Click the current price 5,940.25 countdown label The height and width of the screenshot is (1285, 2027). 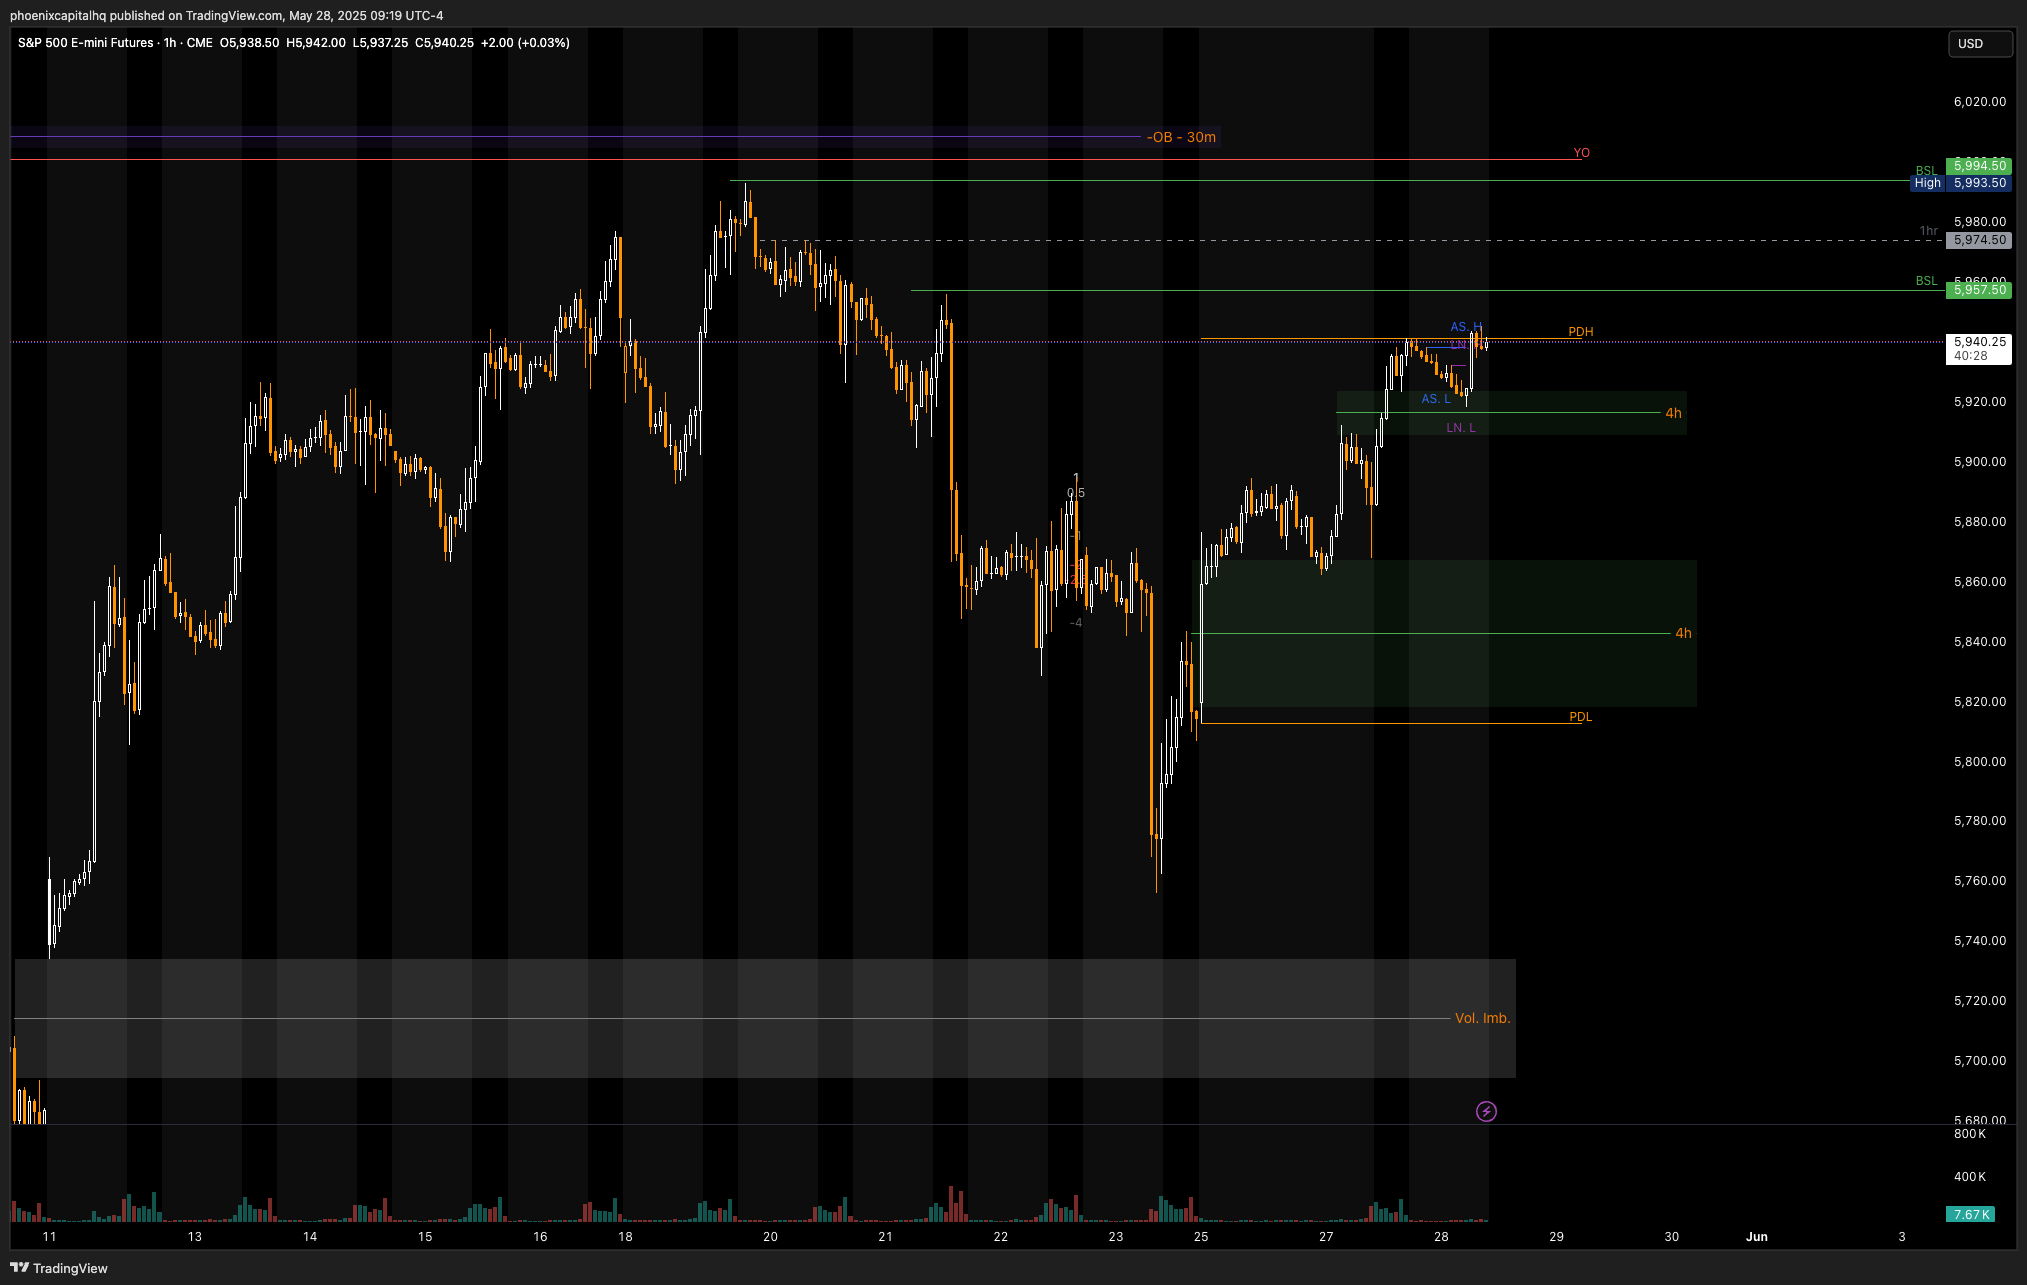pyautogui.click(x=1979, y=349)
